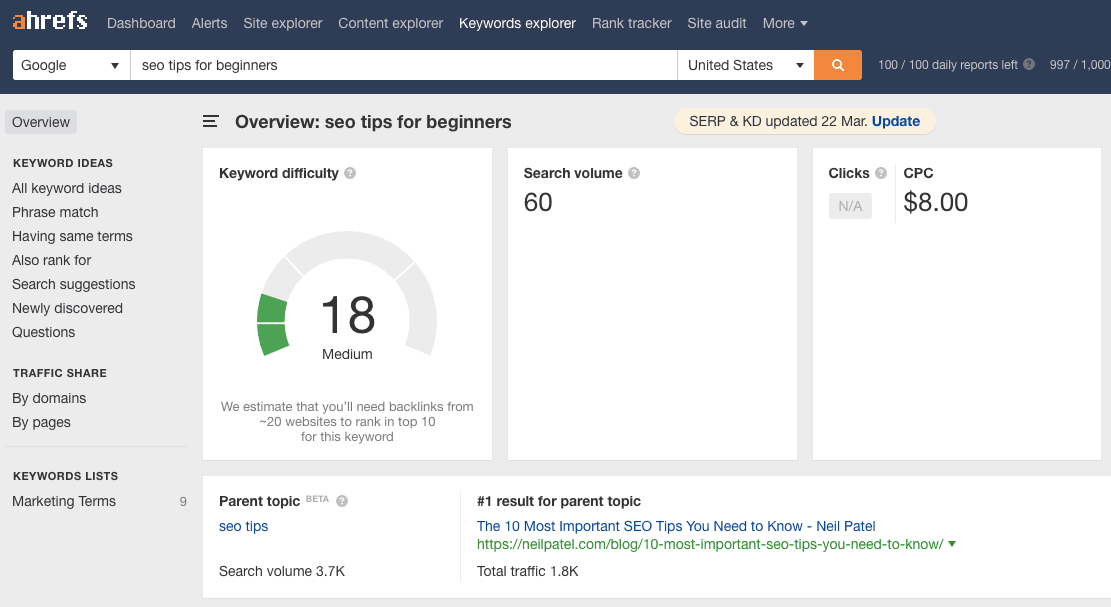The height and width of the screenshot is (607, 1111).
Task: Click the Search volume help icon
Action: pyautogui.click(x=634, y=173)
